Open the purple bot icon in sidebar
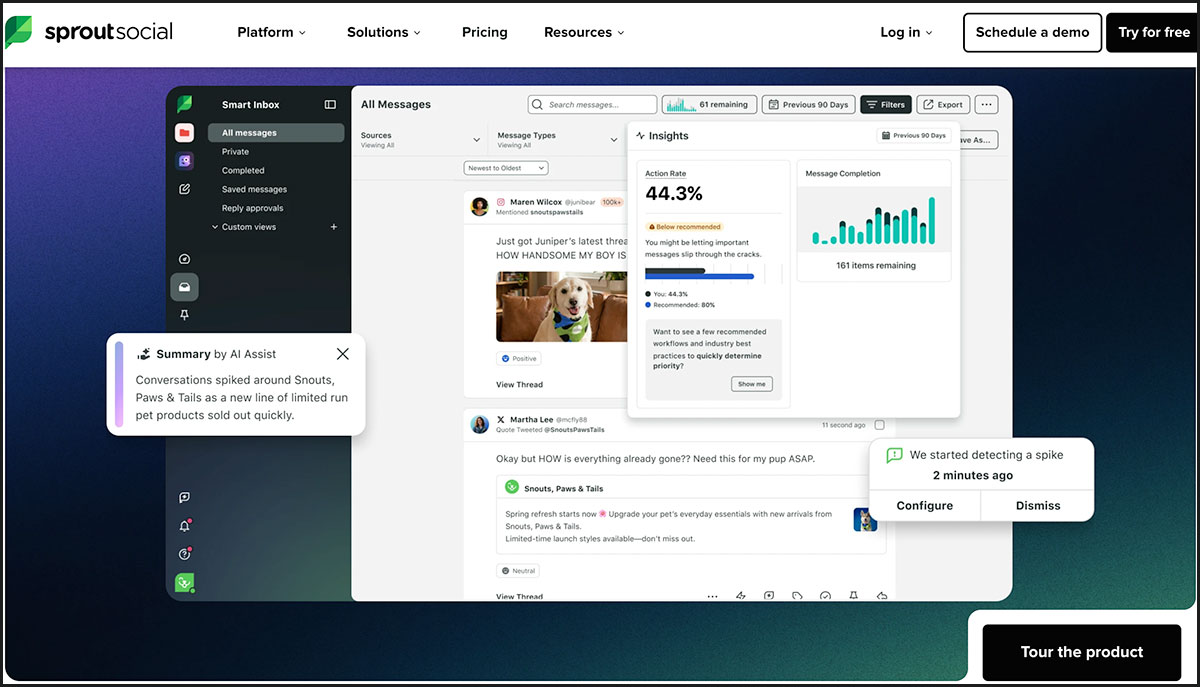 (x=184, y=161)
